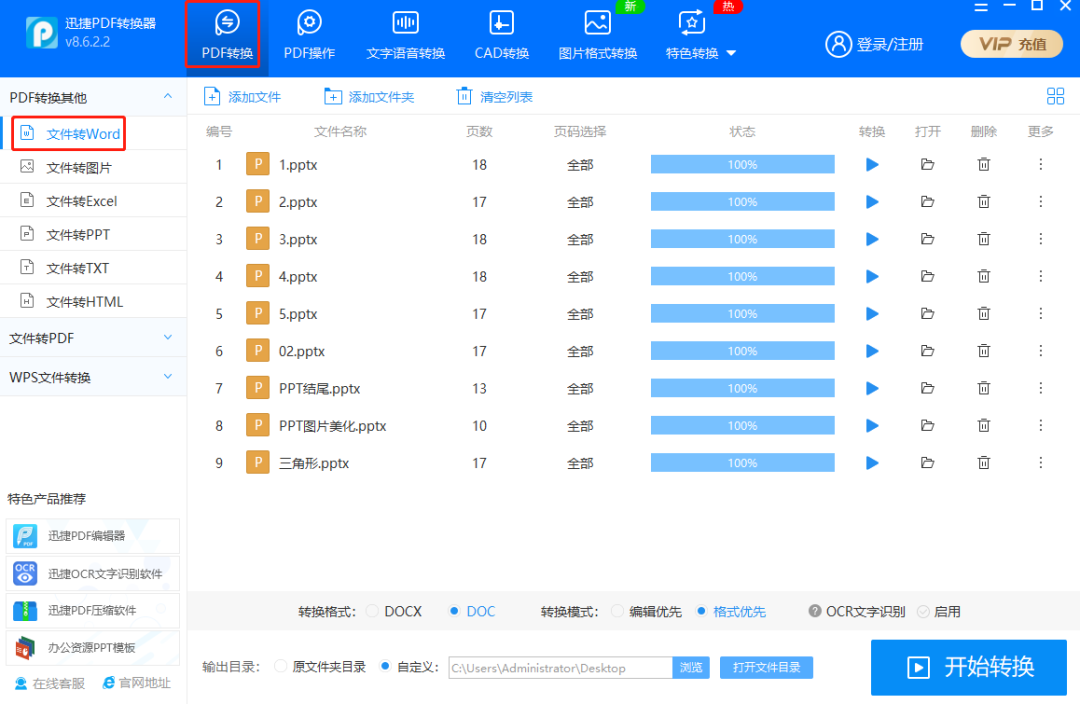The image size is (1080, 704).
Task: Launch 在线客服 customer service
Action: point(48,683)
